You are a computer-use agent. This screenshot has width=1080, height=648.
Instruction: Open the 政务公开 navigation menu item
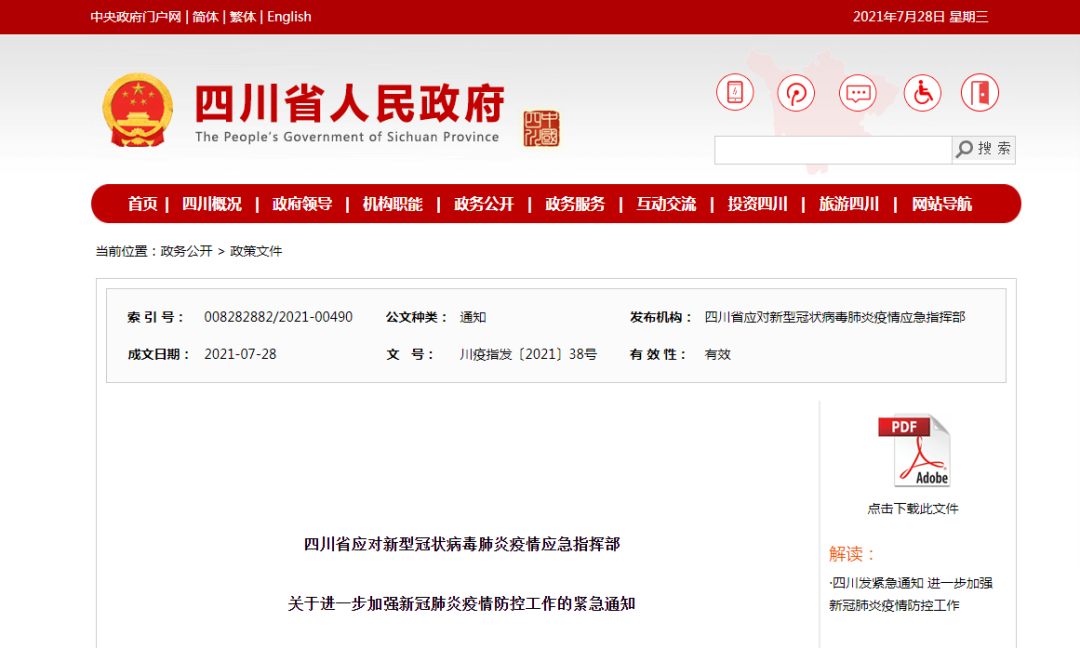click(481, 203)
